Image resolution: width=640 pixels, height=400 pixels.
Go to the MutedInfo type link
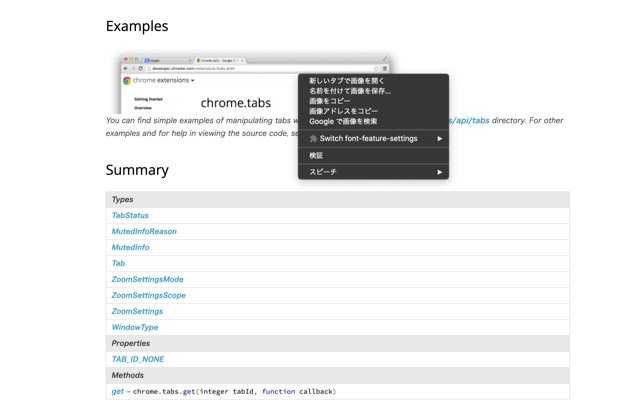(x=130, y=247)
